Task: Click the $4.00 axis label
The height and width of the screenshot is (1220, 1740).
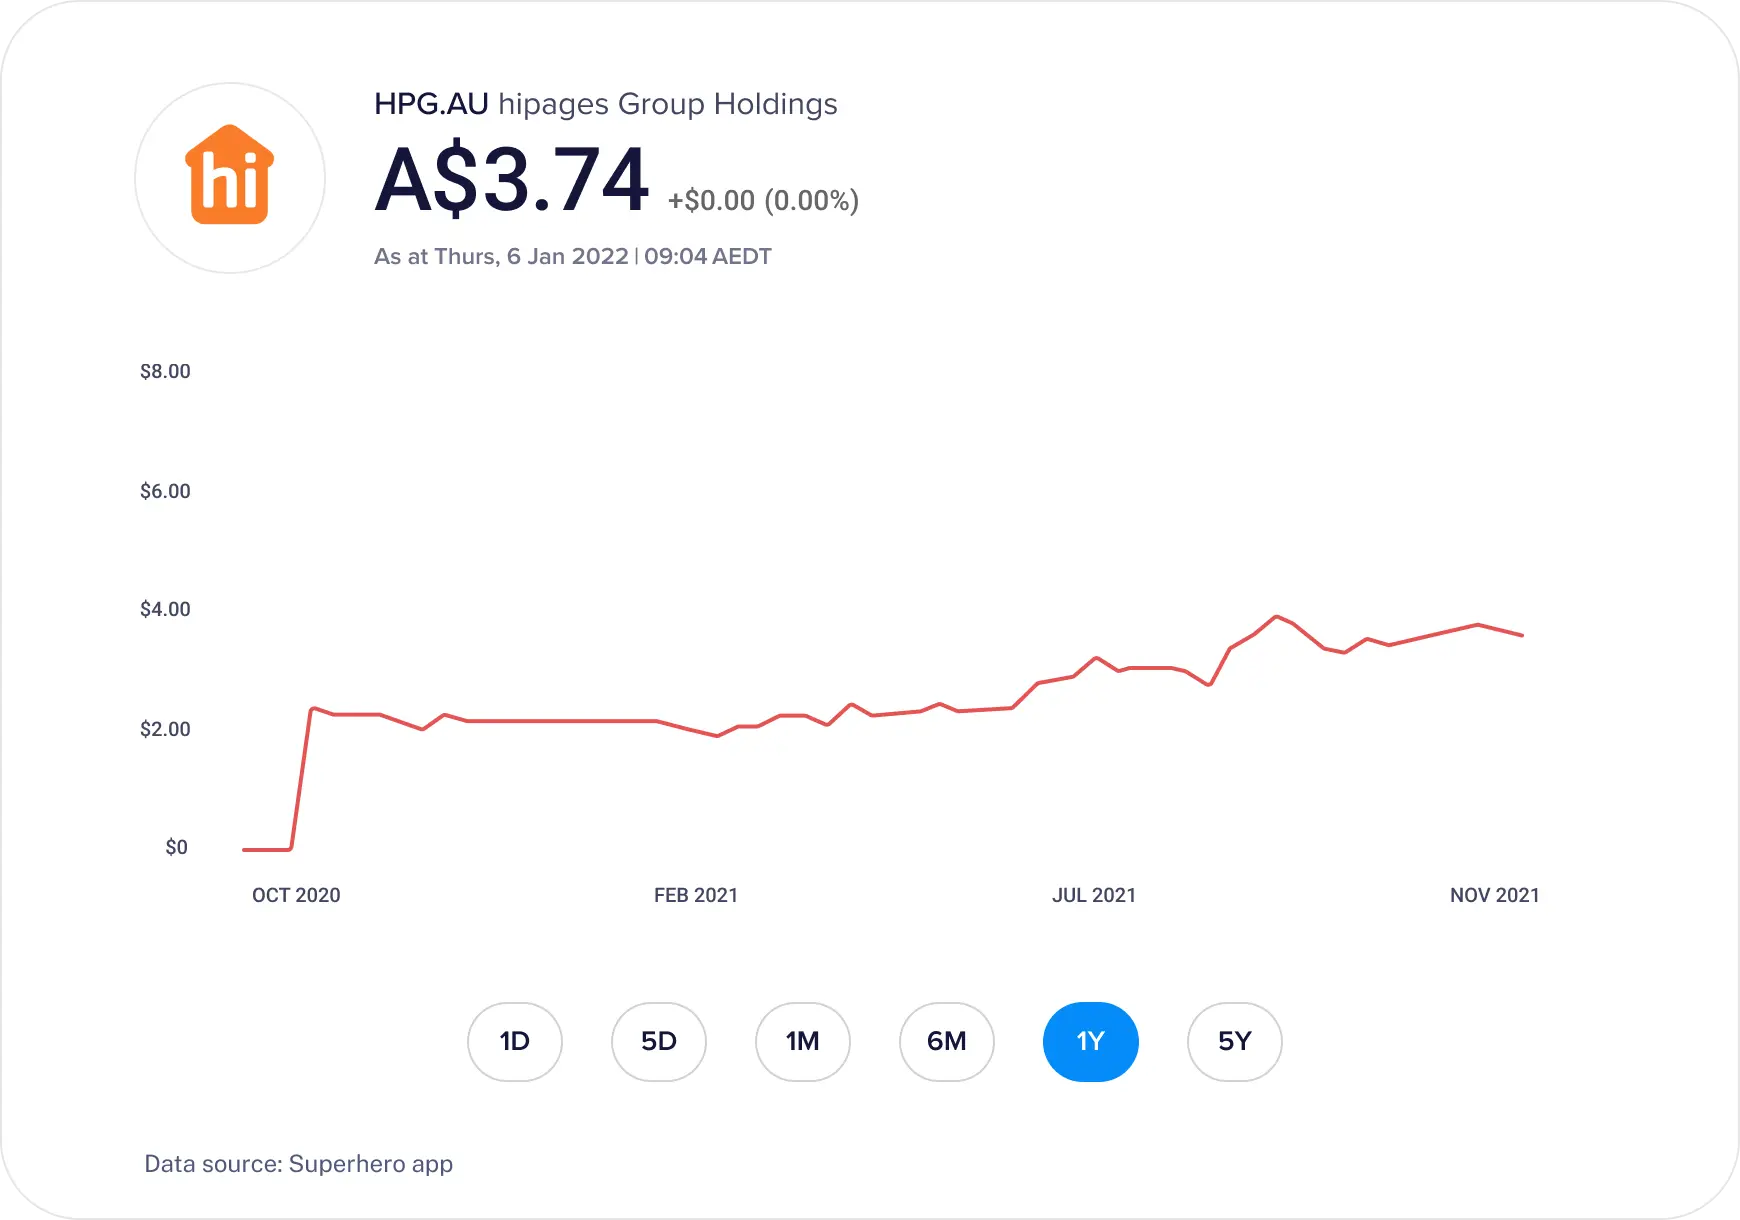Action: coord(165,610)
